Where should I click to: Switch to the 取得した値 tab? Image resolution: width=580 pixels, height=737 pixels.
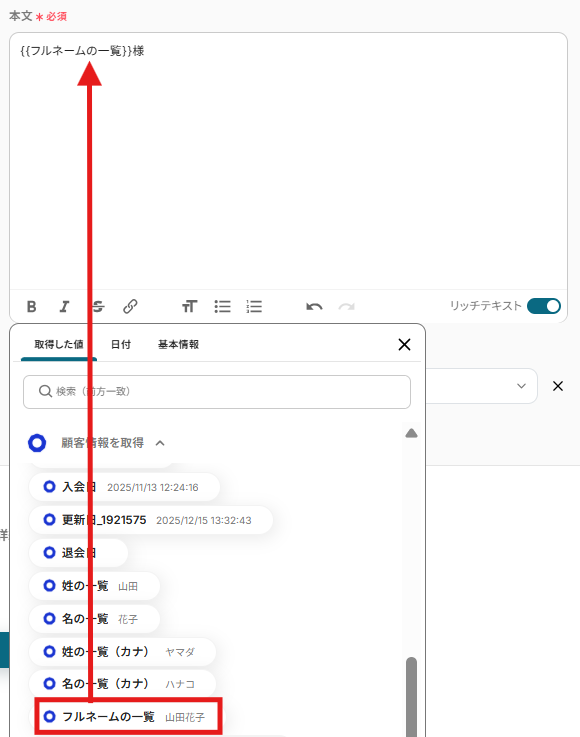59,345
